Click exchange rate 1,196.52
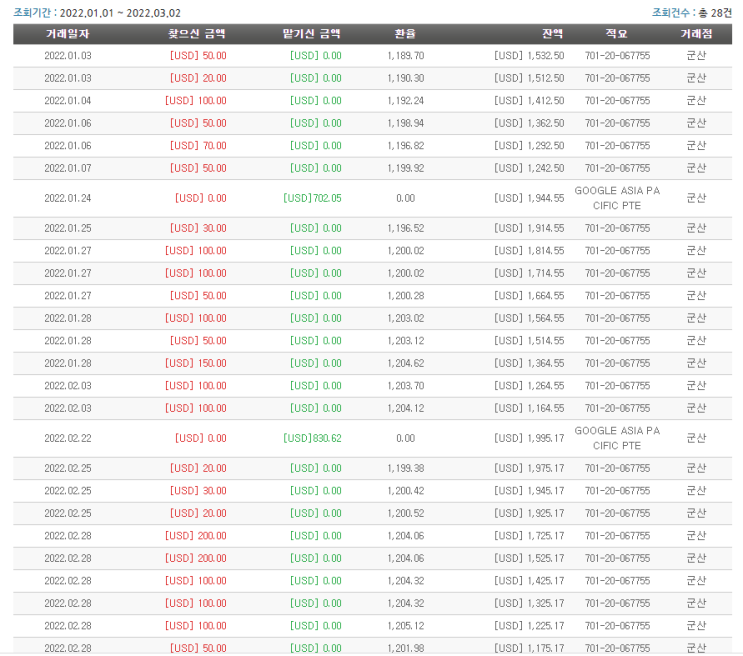Viewport: 743px width, 656px height. point(406,228)
